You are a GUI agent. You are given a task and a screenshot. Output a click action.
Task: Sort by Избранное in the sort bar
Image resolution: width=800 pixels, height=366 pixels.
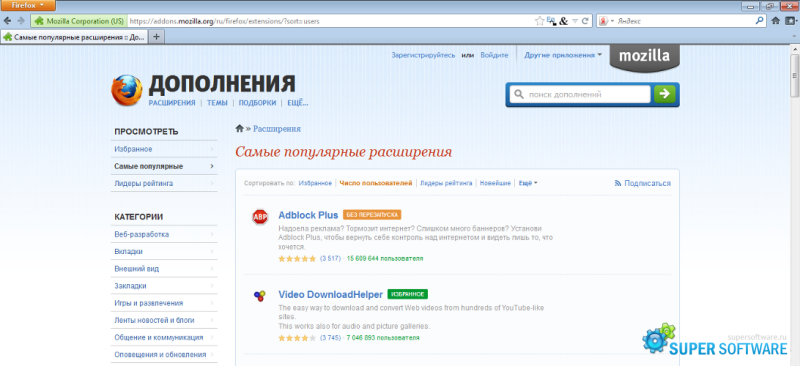(315, 183)
